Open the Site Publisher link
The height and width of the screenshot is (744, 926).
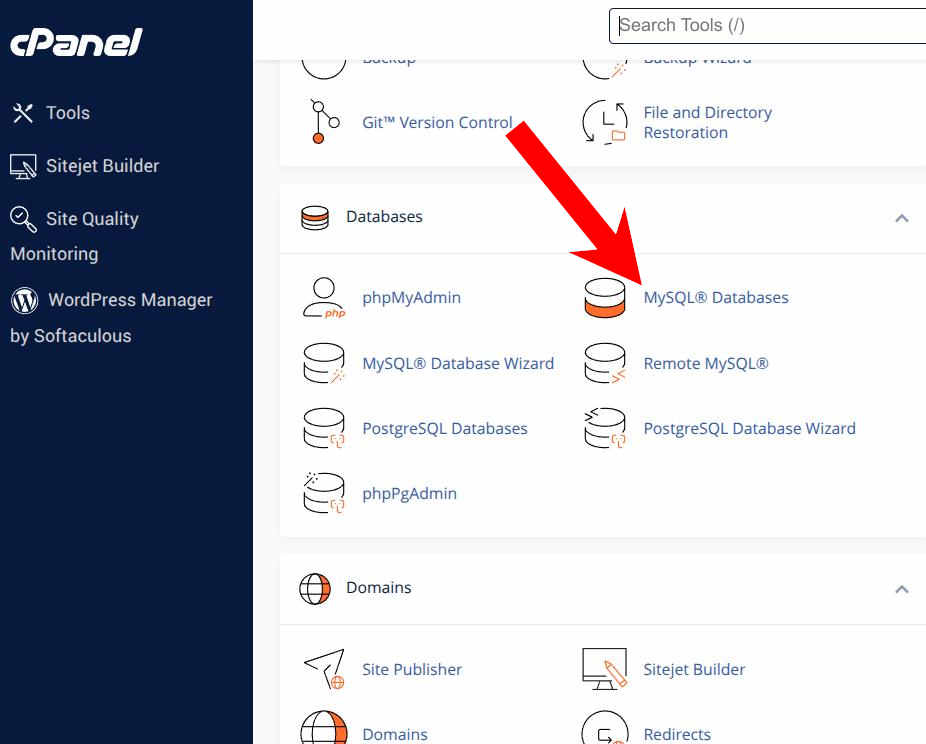point(412,669)
